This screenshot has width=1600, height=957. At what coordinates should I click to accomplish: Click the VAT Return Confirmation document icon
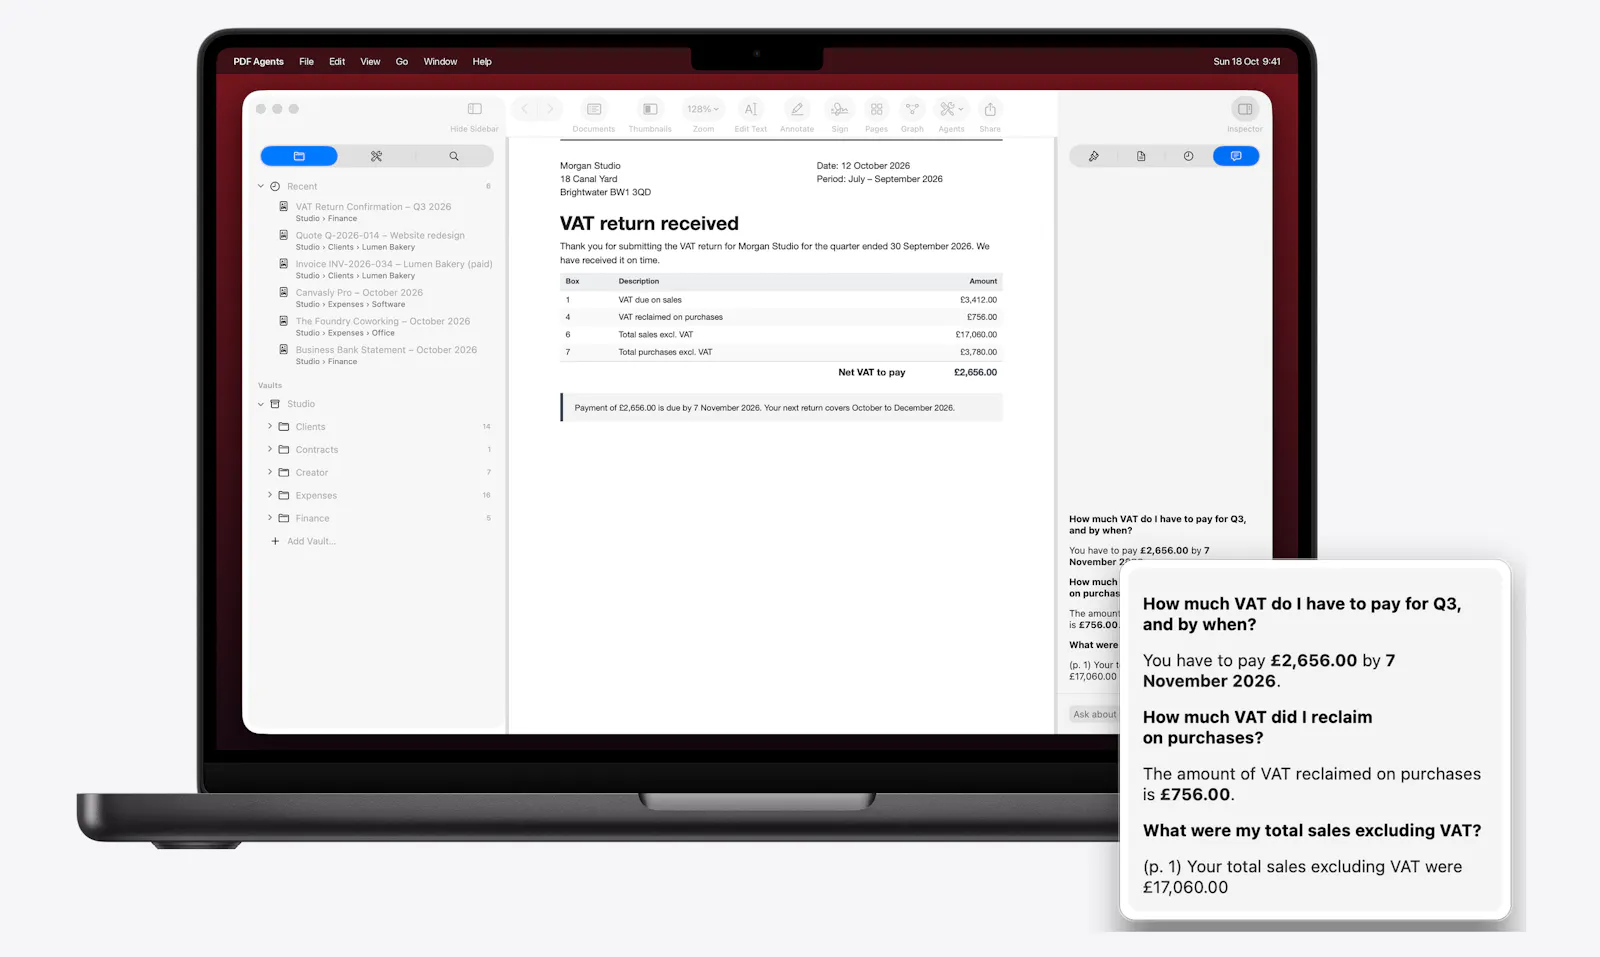284,206
